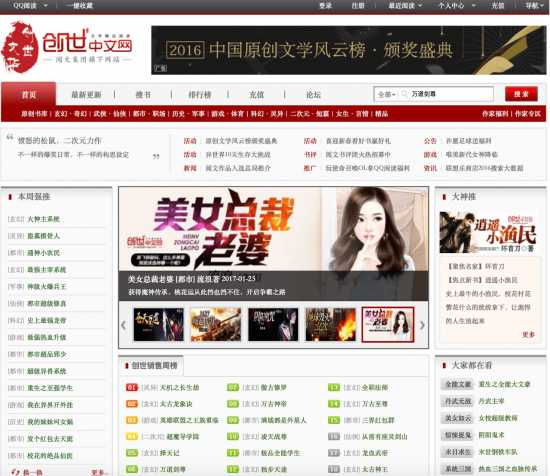Open 阴阳鬼术 in 大家都在看

pyautogui.click(x=491, y=435)
